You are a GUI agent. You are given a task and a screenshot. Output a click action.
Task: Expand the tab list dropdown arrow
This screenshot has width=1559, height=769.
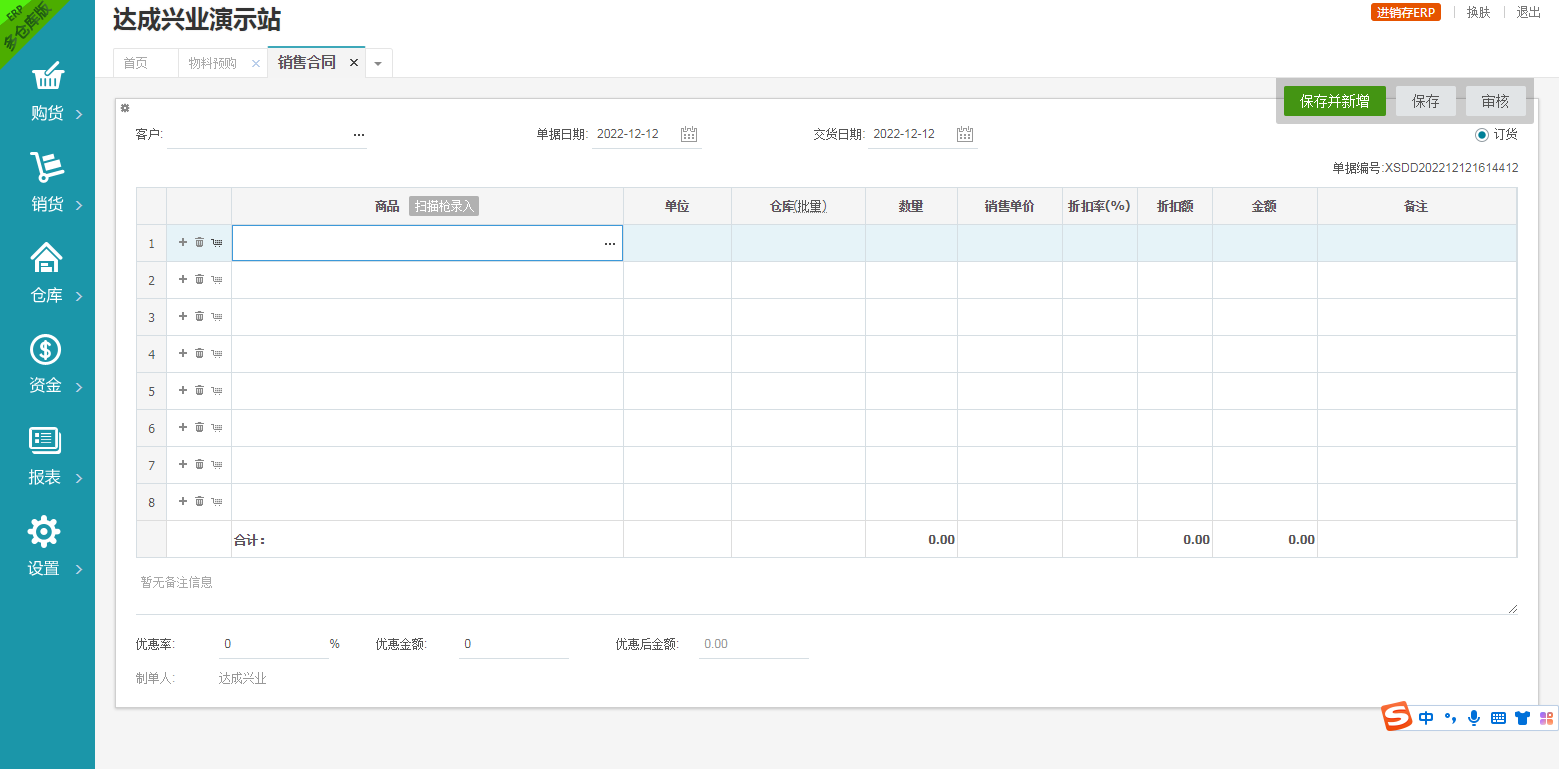(x=378, y=63)
